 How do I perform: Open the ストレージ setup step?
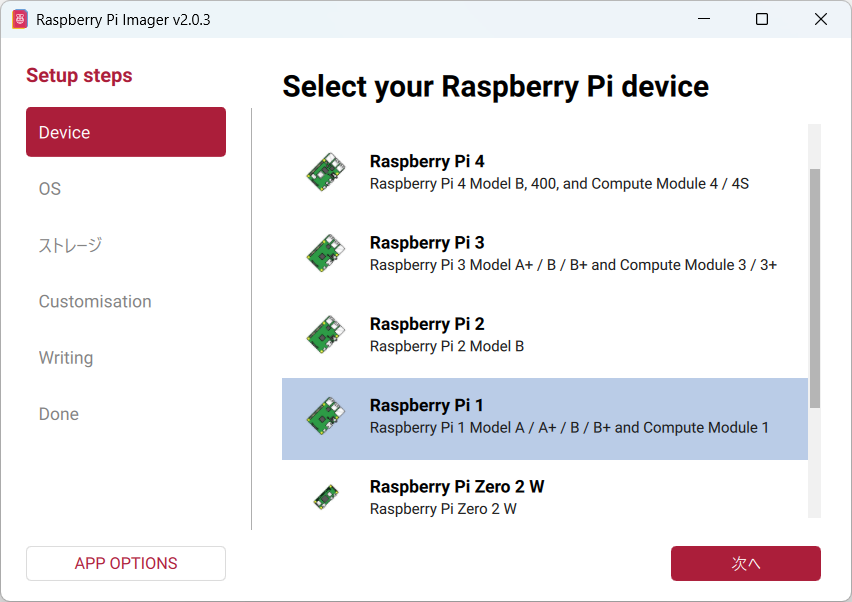pyautogui.click(x=70, y=245)
